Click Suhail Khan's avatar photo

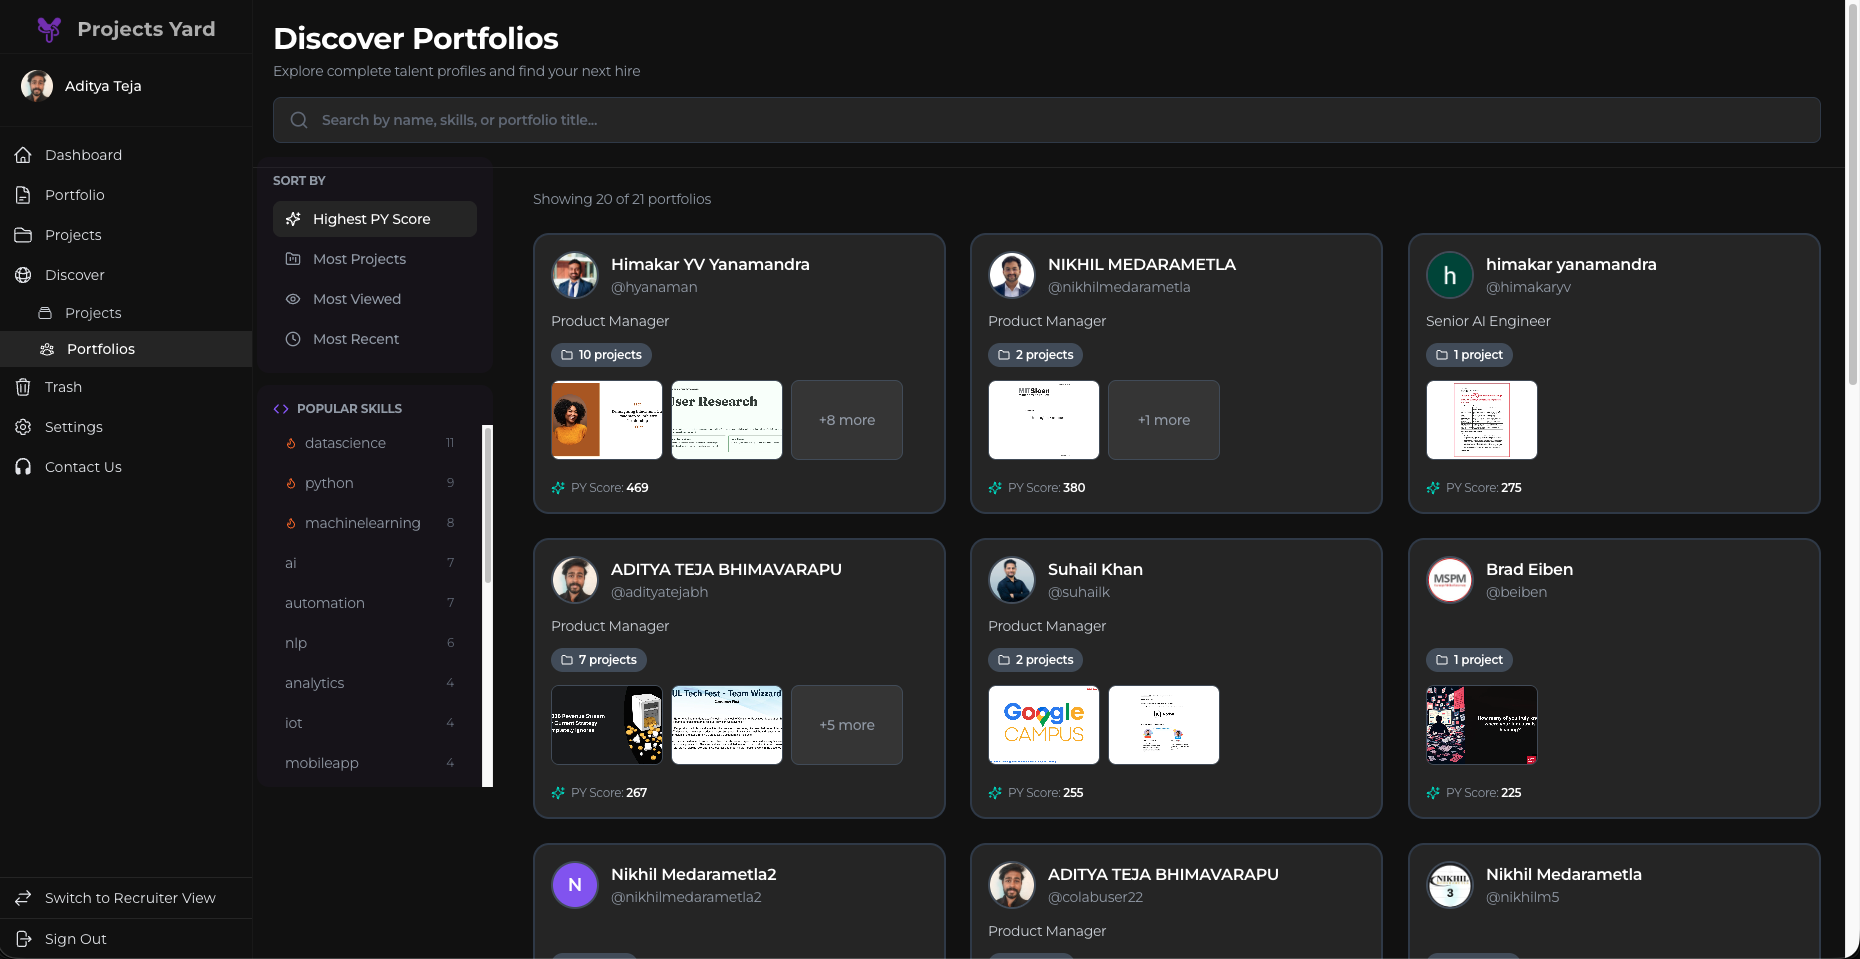(1012, 580)
